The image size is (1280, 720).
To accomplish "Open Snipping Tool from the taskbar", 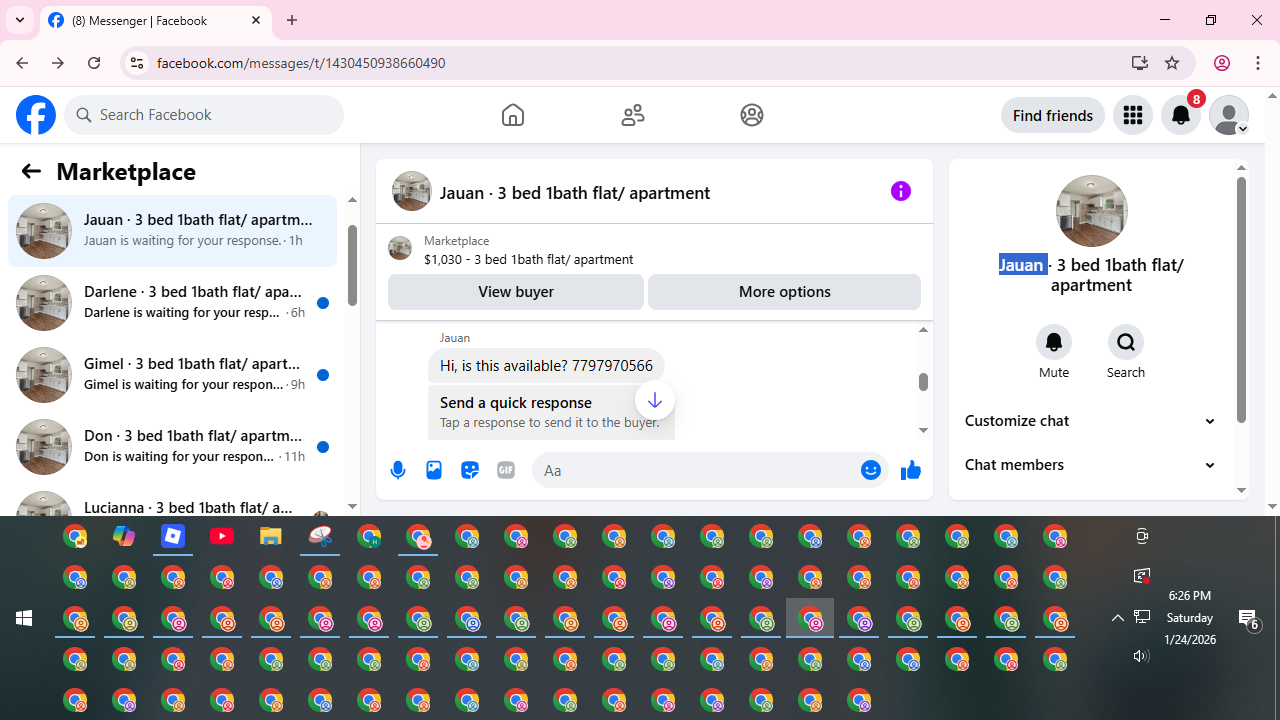I will [320, 537].
